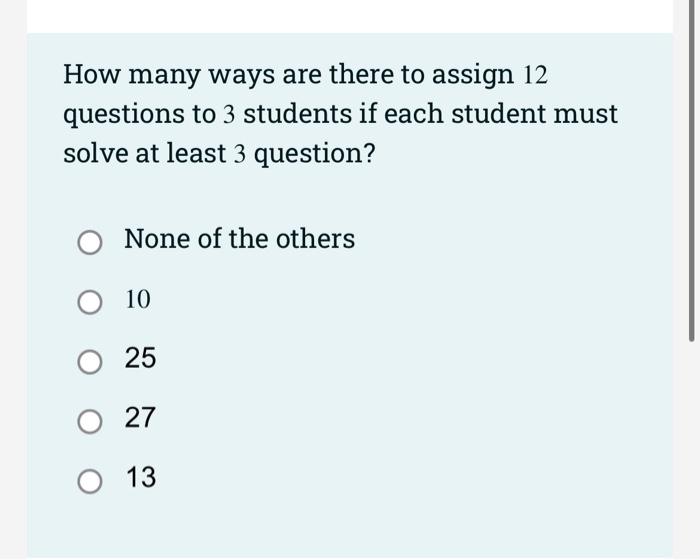Click the word 'assign' in the question
The image size is (700, 560).
pos(473,75)
